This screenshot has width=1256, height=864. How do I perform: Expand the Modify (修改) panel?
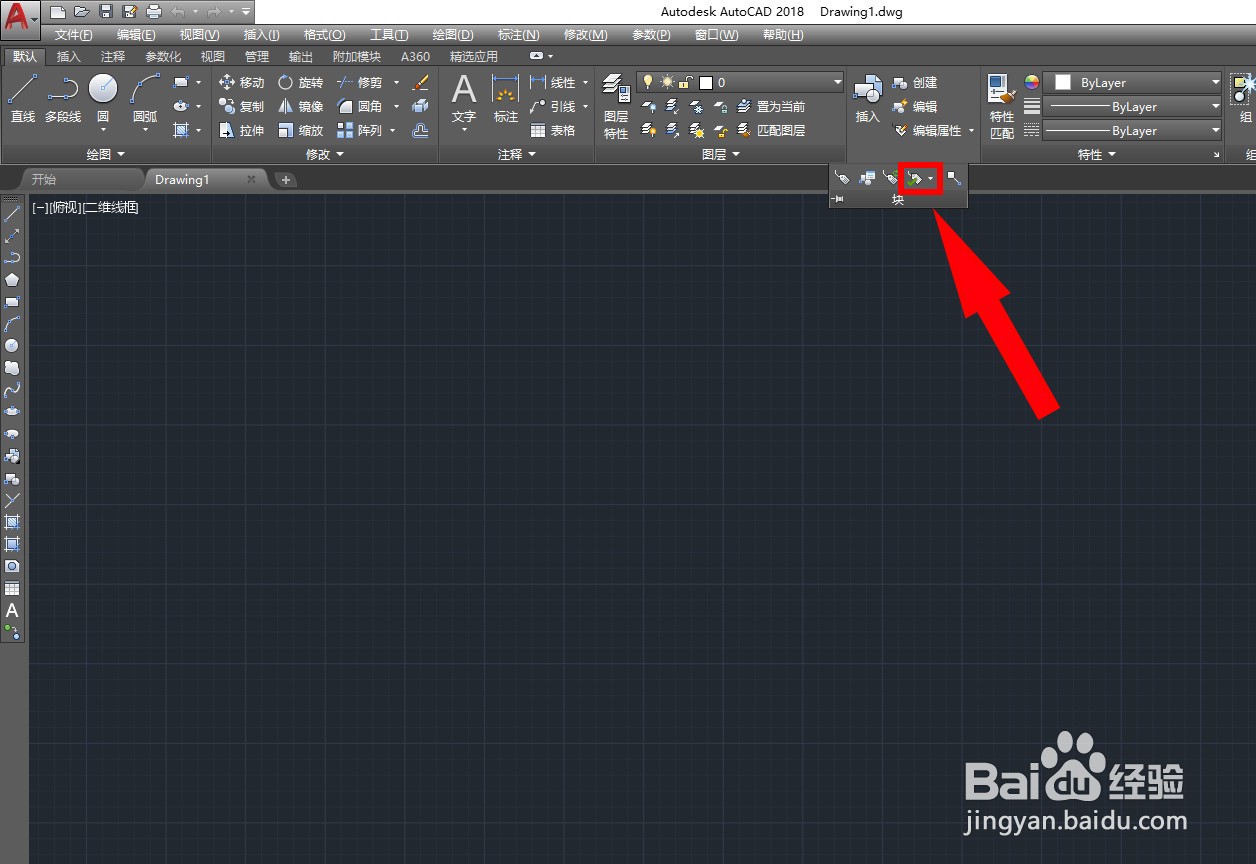[325, 154]
